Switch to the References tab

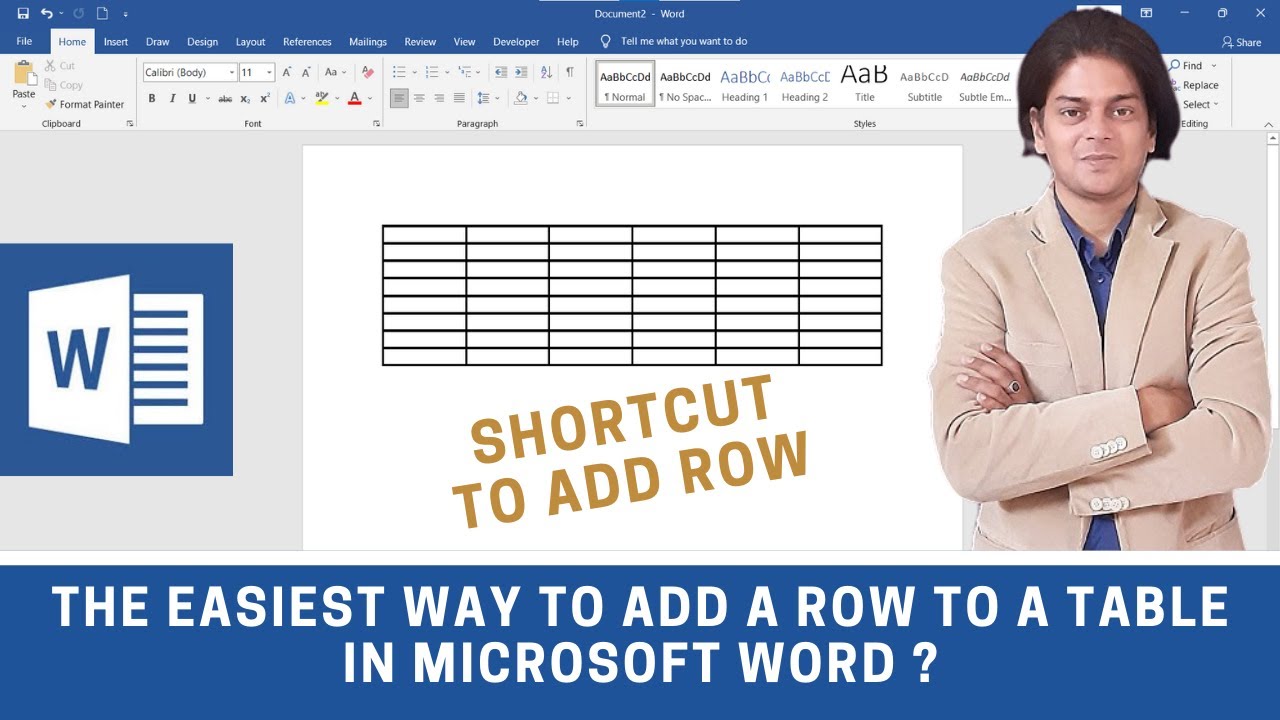click(307, 42)
